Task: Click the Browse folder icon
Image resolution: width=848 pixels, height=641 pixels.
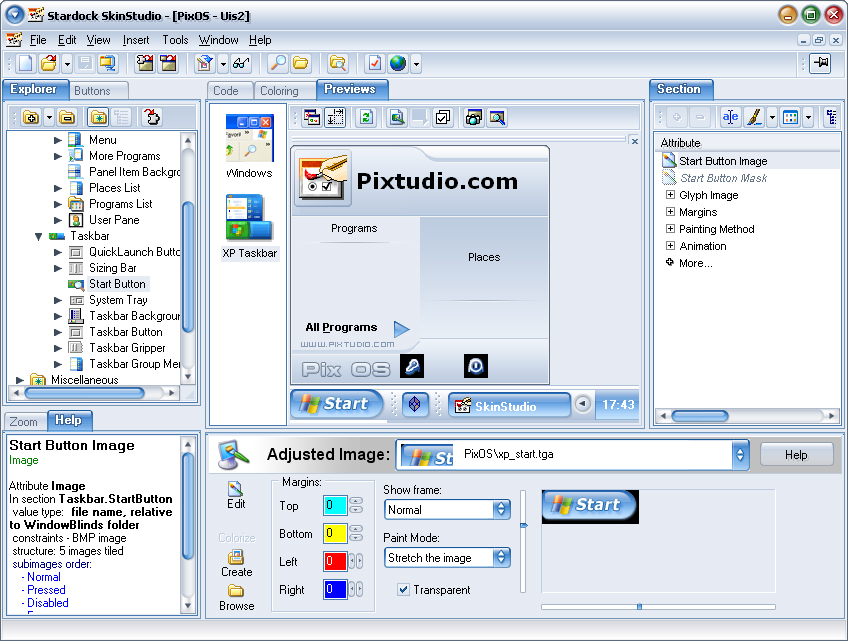Action: [236, 598]
